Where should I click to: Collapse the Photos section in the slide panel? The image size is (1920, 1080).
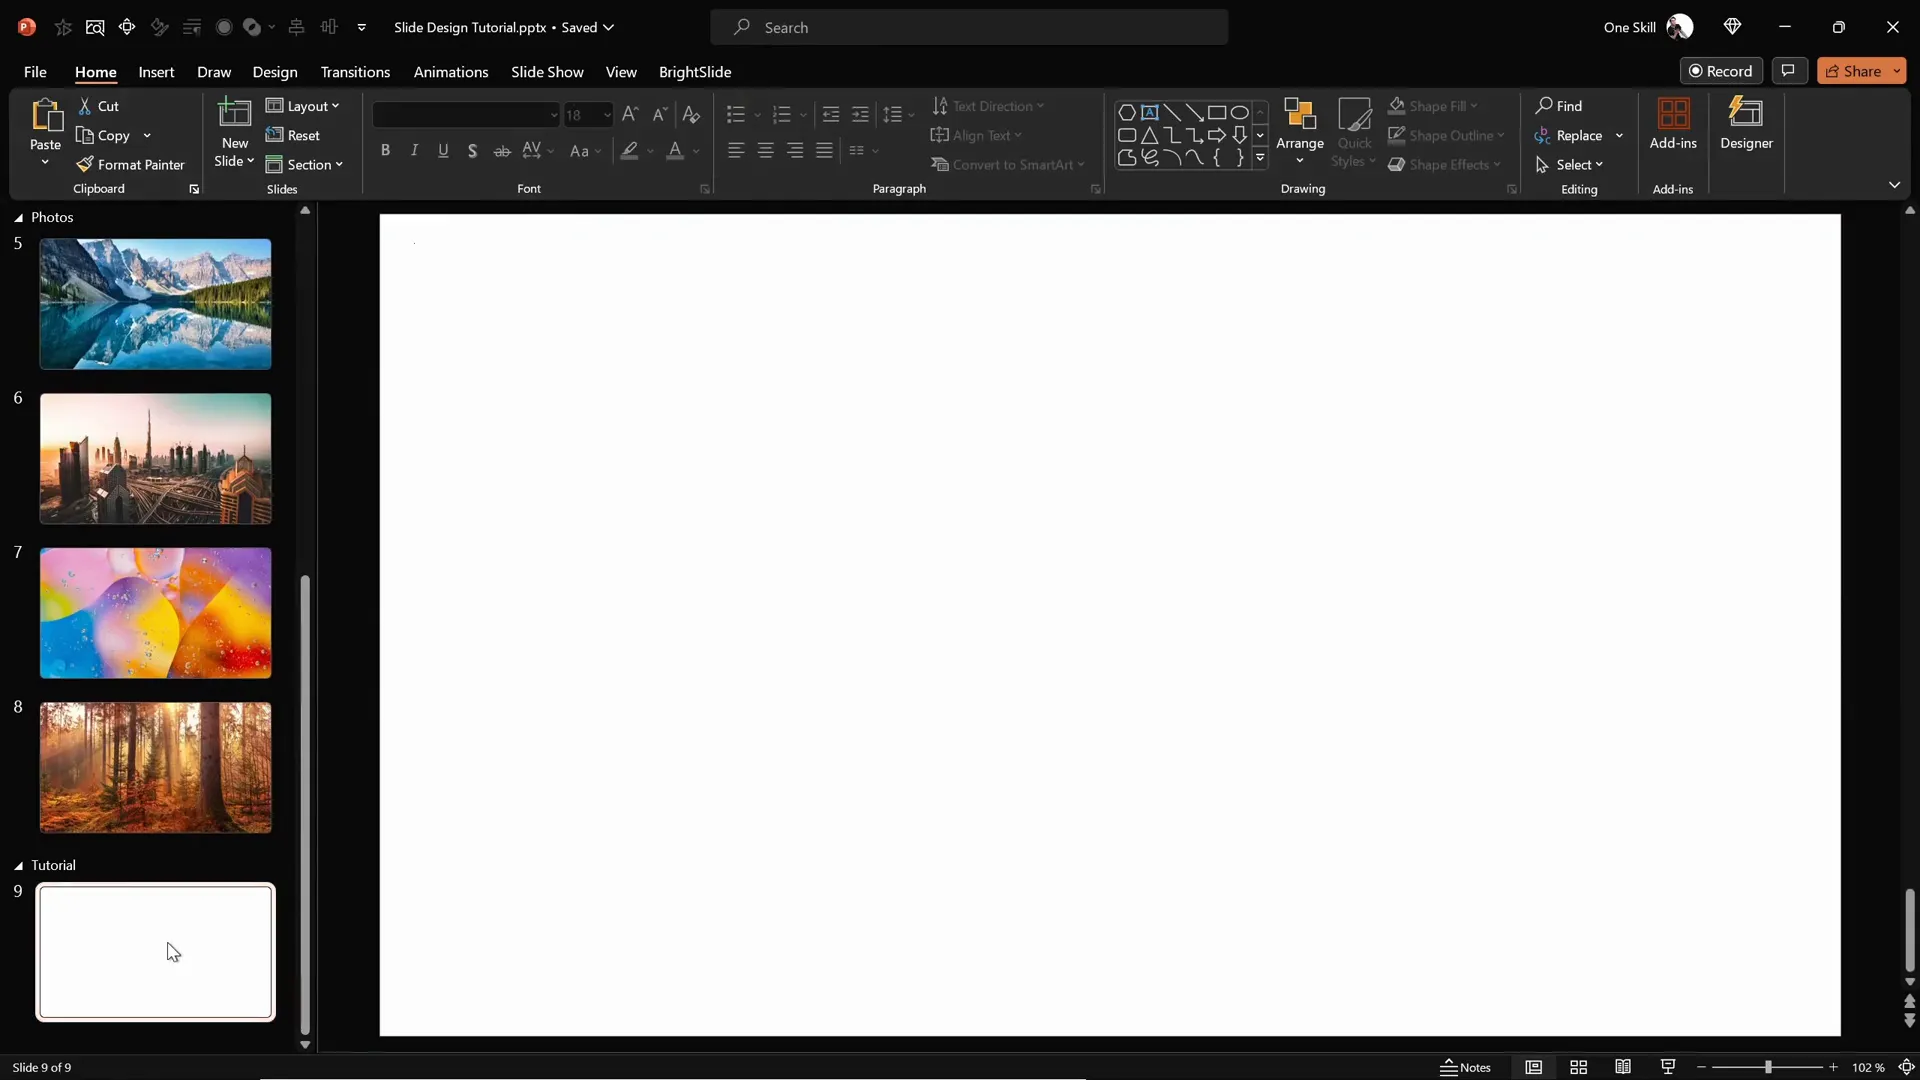tap(17, 217)
